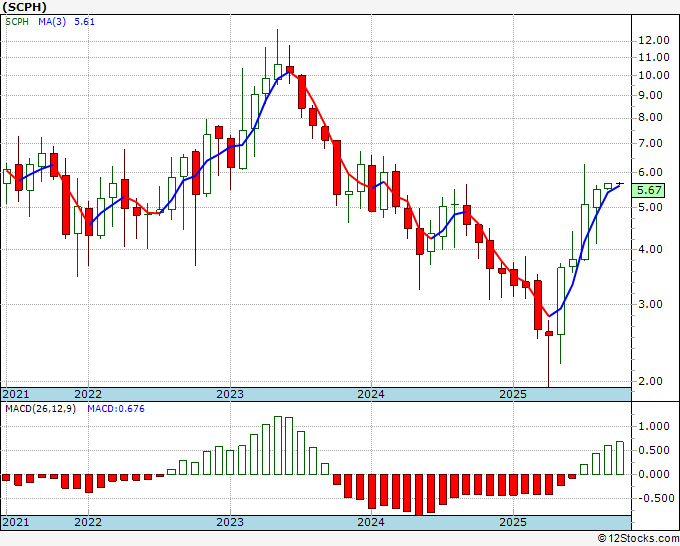The height and width of the screenshot is (546, 680).
Task: Click the tallest green MACD bar in 2023
Action: [x=278, y=445]
